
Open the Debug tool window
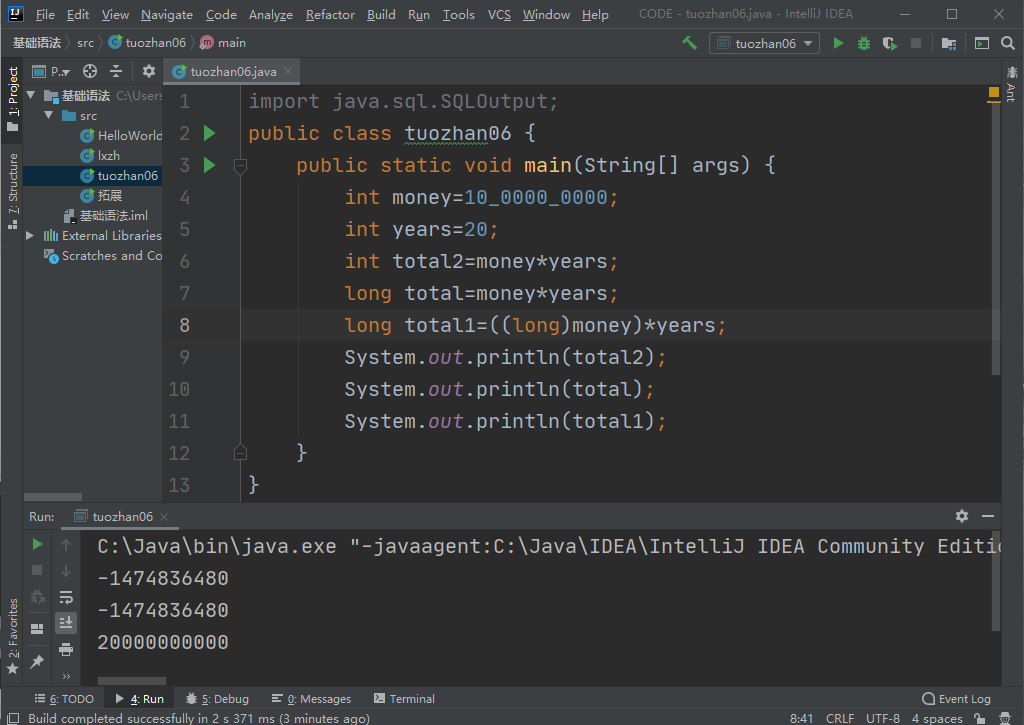tap(218, 699)
